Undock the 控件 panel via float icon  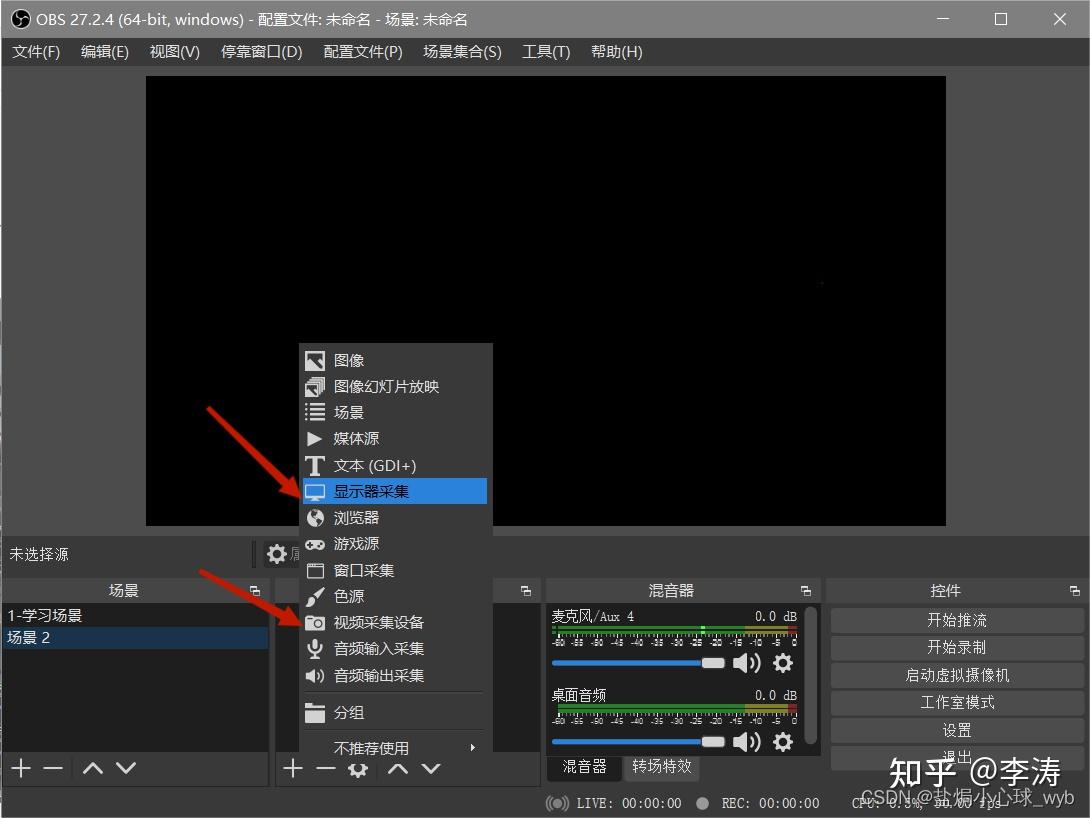[x=1075, y=591]
